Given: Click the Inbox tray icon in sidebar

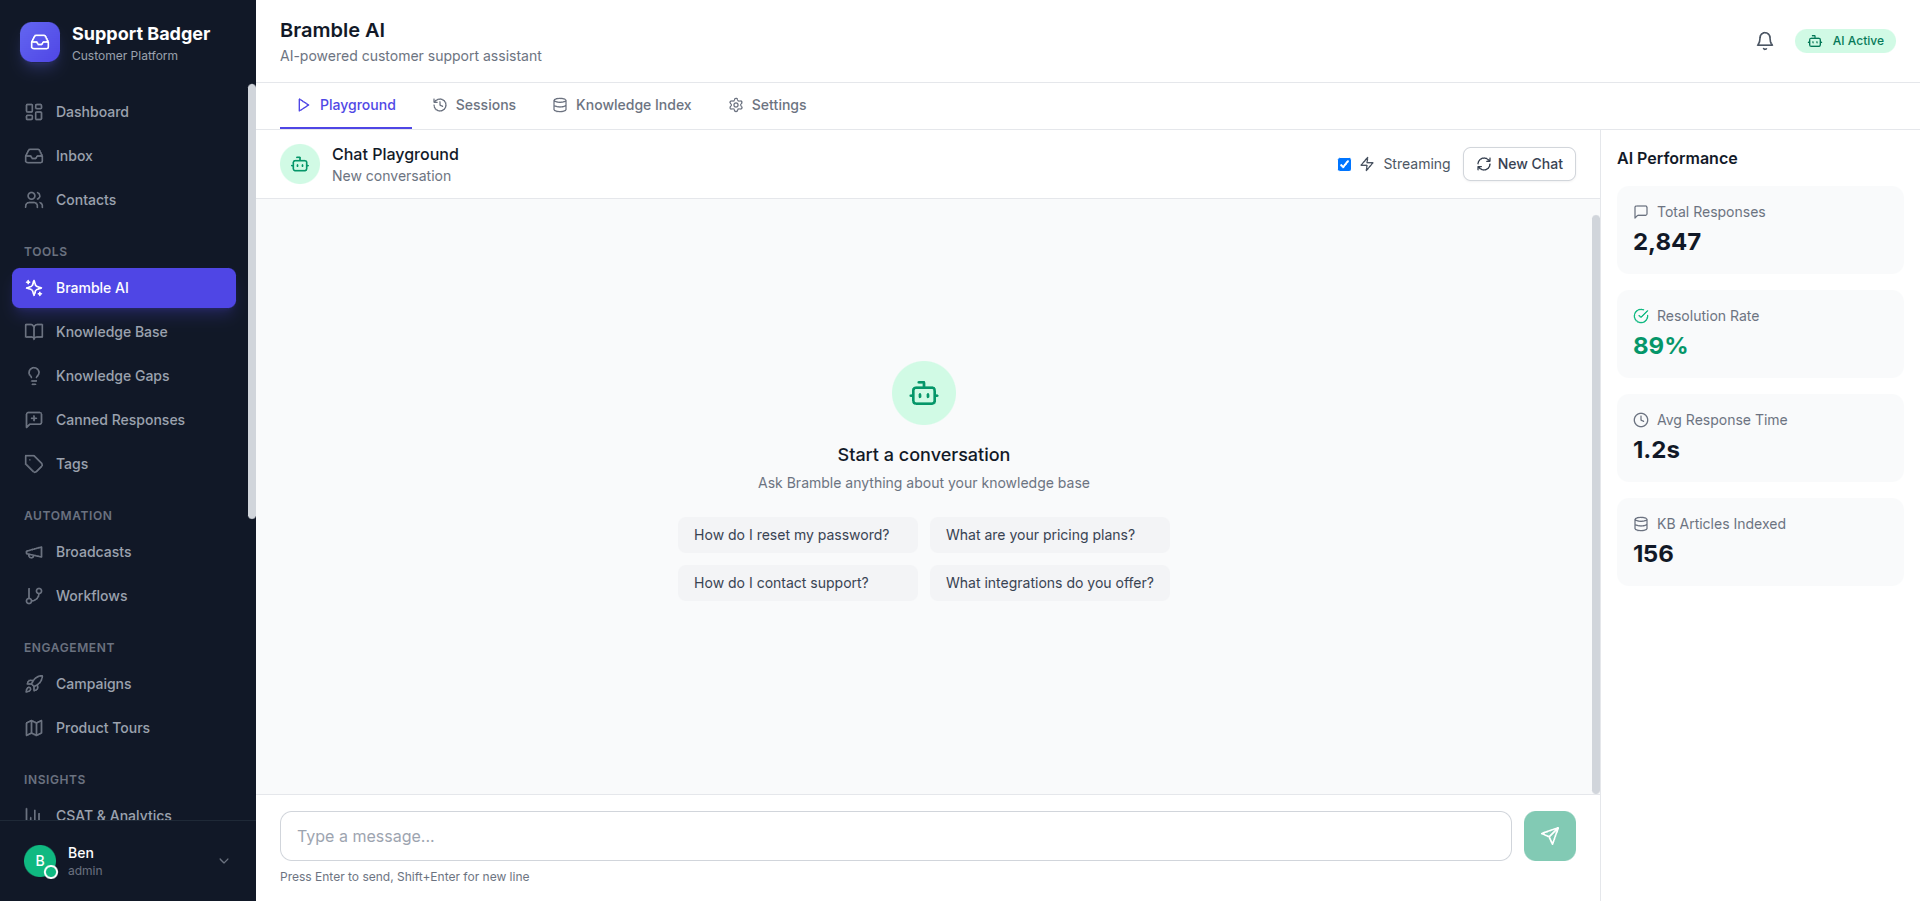Looking at the screenshot, I should 34,156.
